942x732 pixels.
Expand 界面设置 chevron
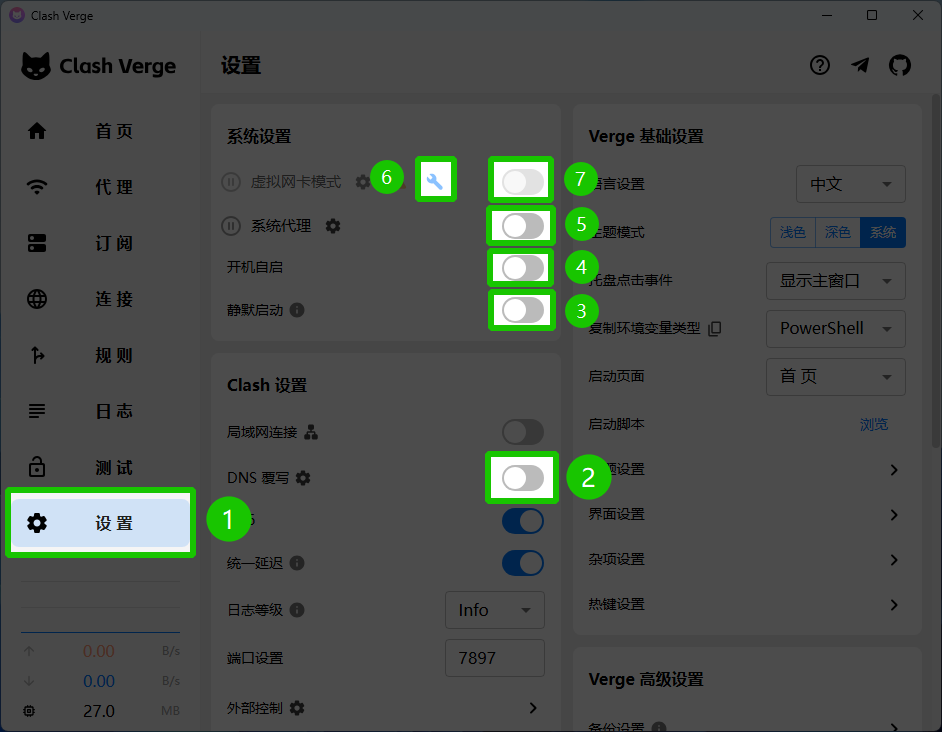(894, 515)
